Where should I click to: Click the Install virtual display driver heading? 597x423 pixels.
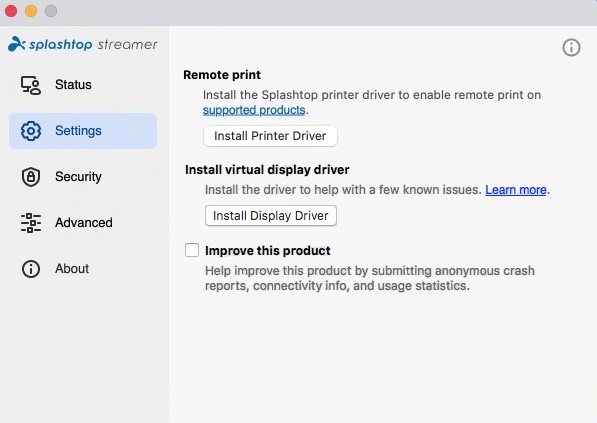(x=267, y=169)
